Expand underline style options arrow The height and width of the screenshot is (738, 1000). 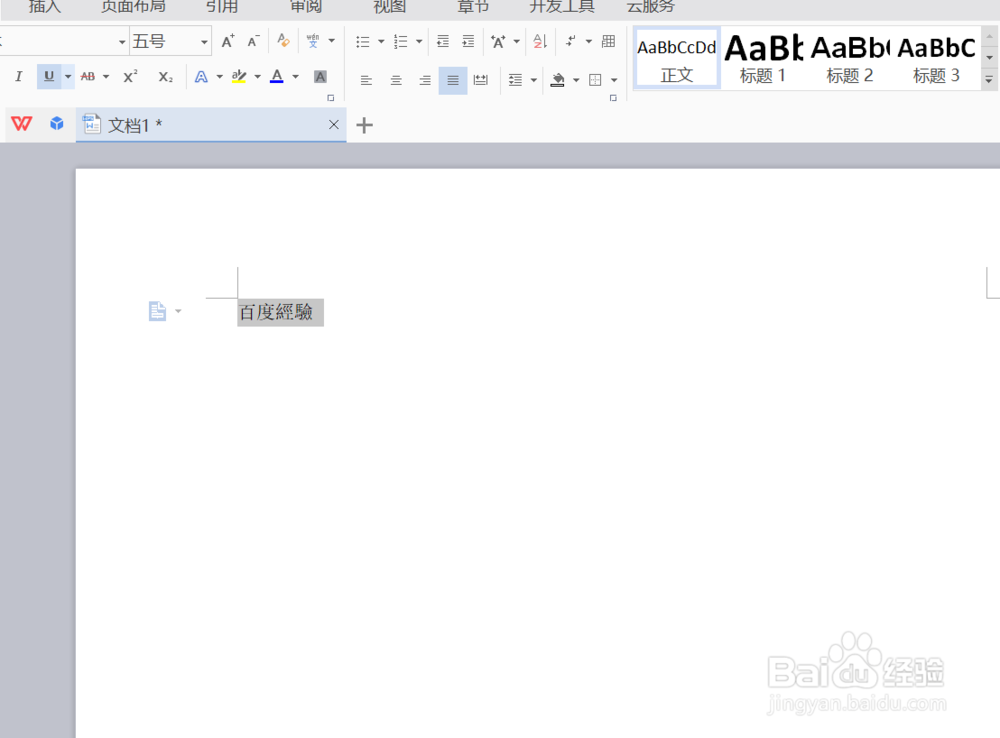68,77
